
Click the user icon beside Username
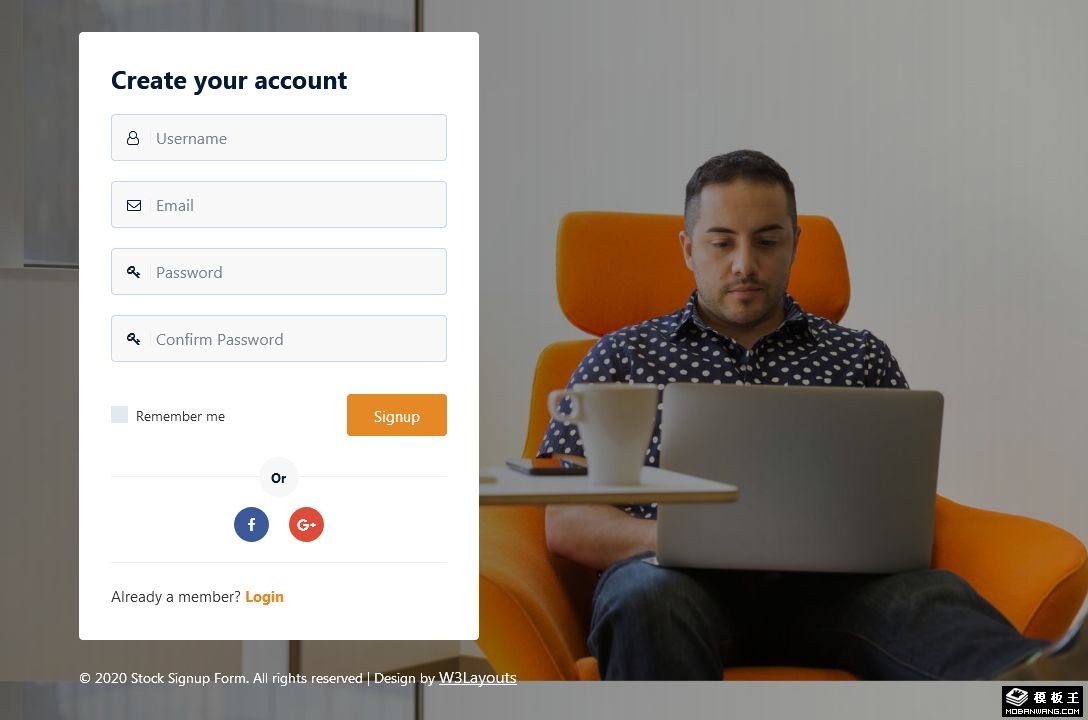tap(133, 138)
